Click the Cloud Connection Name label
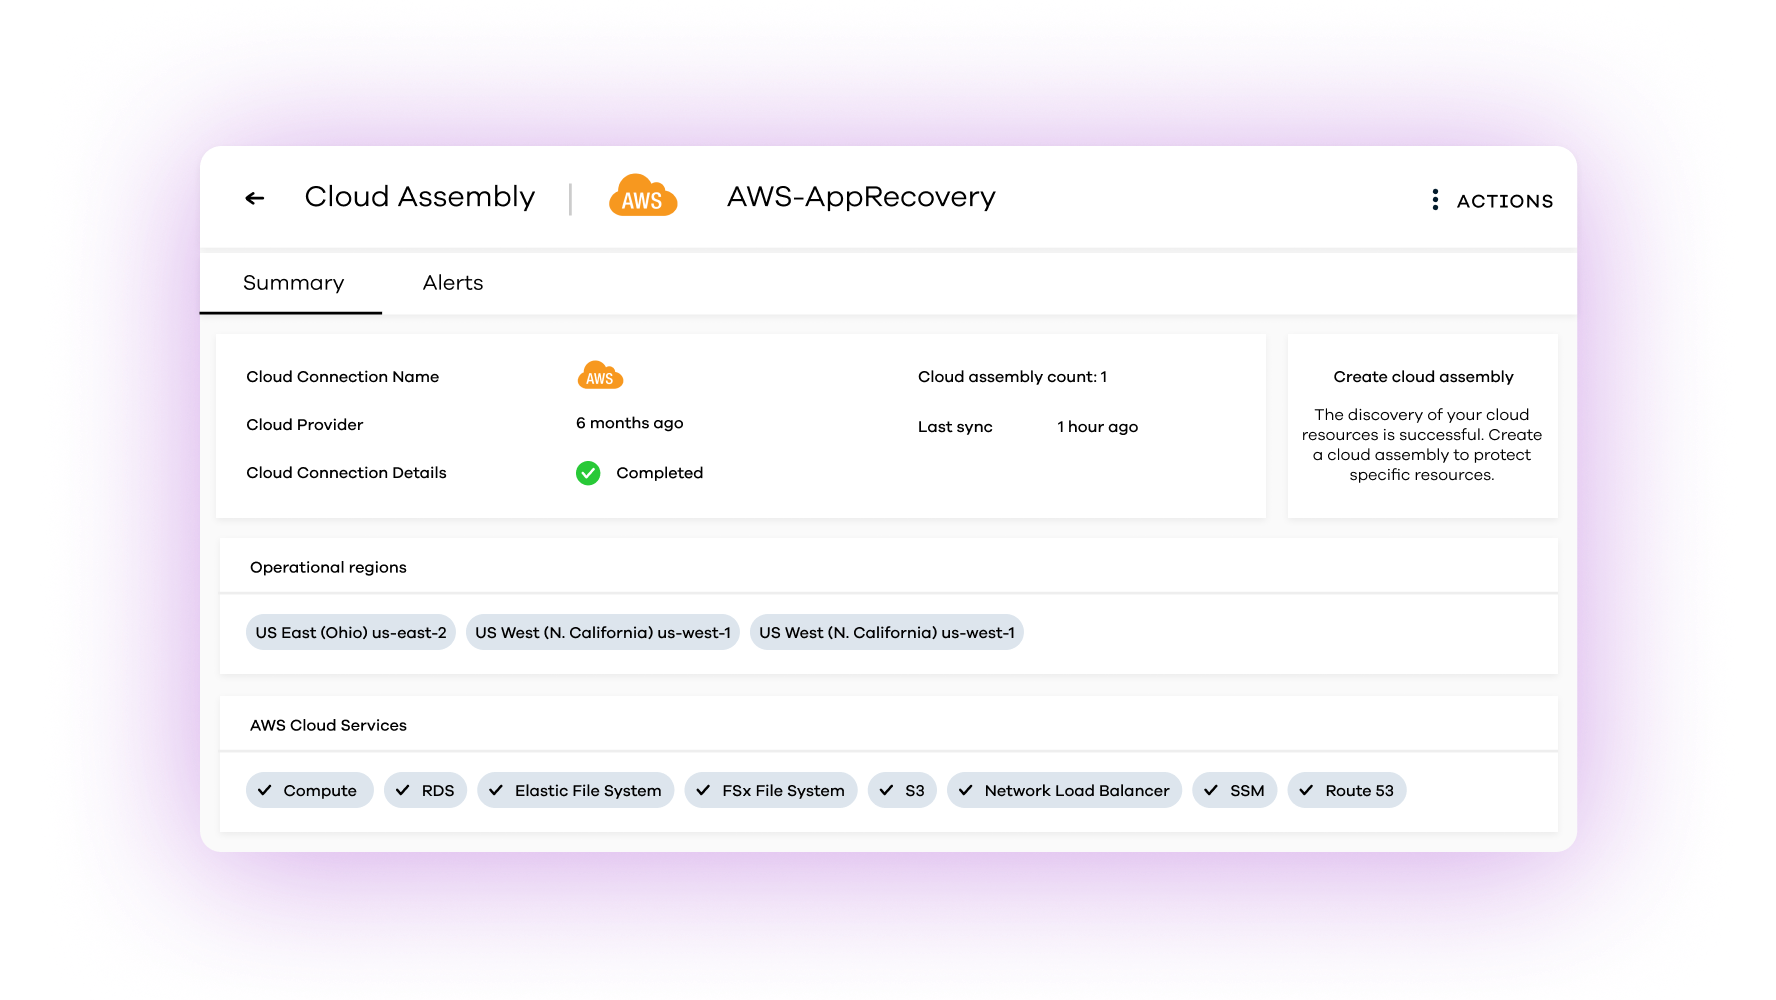The height and width of the screenshot is (1000, 1776). [342, 377]
